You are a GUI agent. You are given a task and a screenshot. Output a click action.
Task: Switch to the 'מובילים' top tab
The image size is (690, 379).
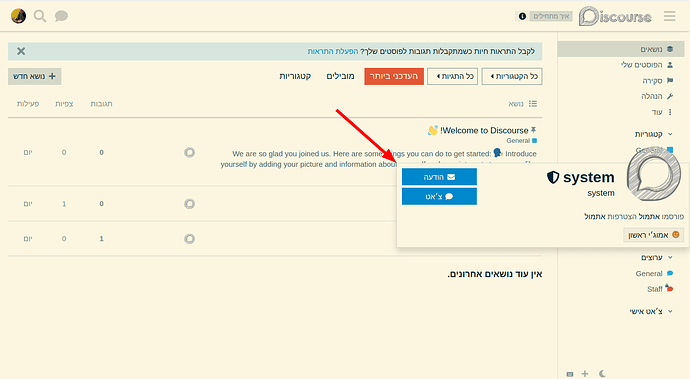[340, 76]
